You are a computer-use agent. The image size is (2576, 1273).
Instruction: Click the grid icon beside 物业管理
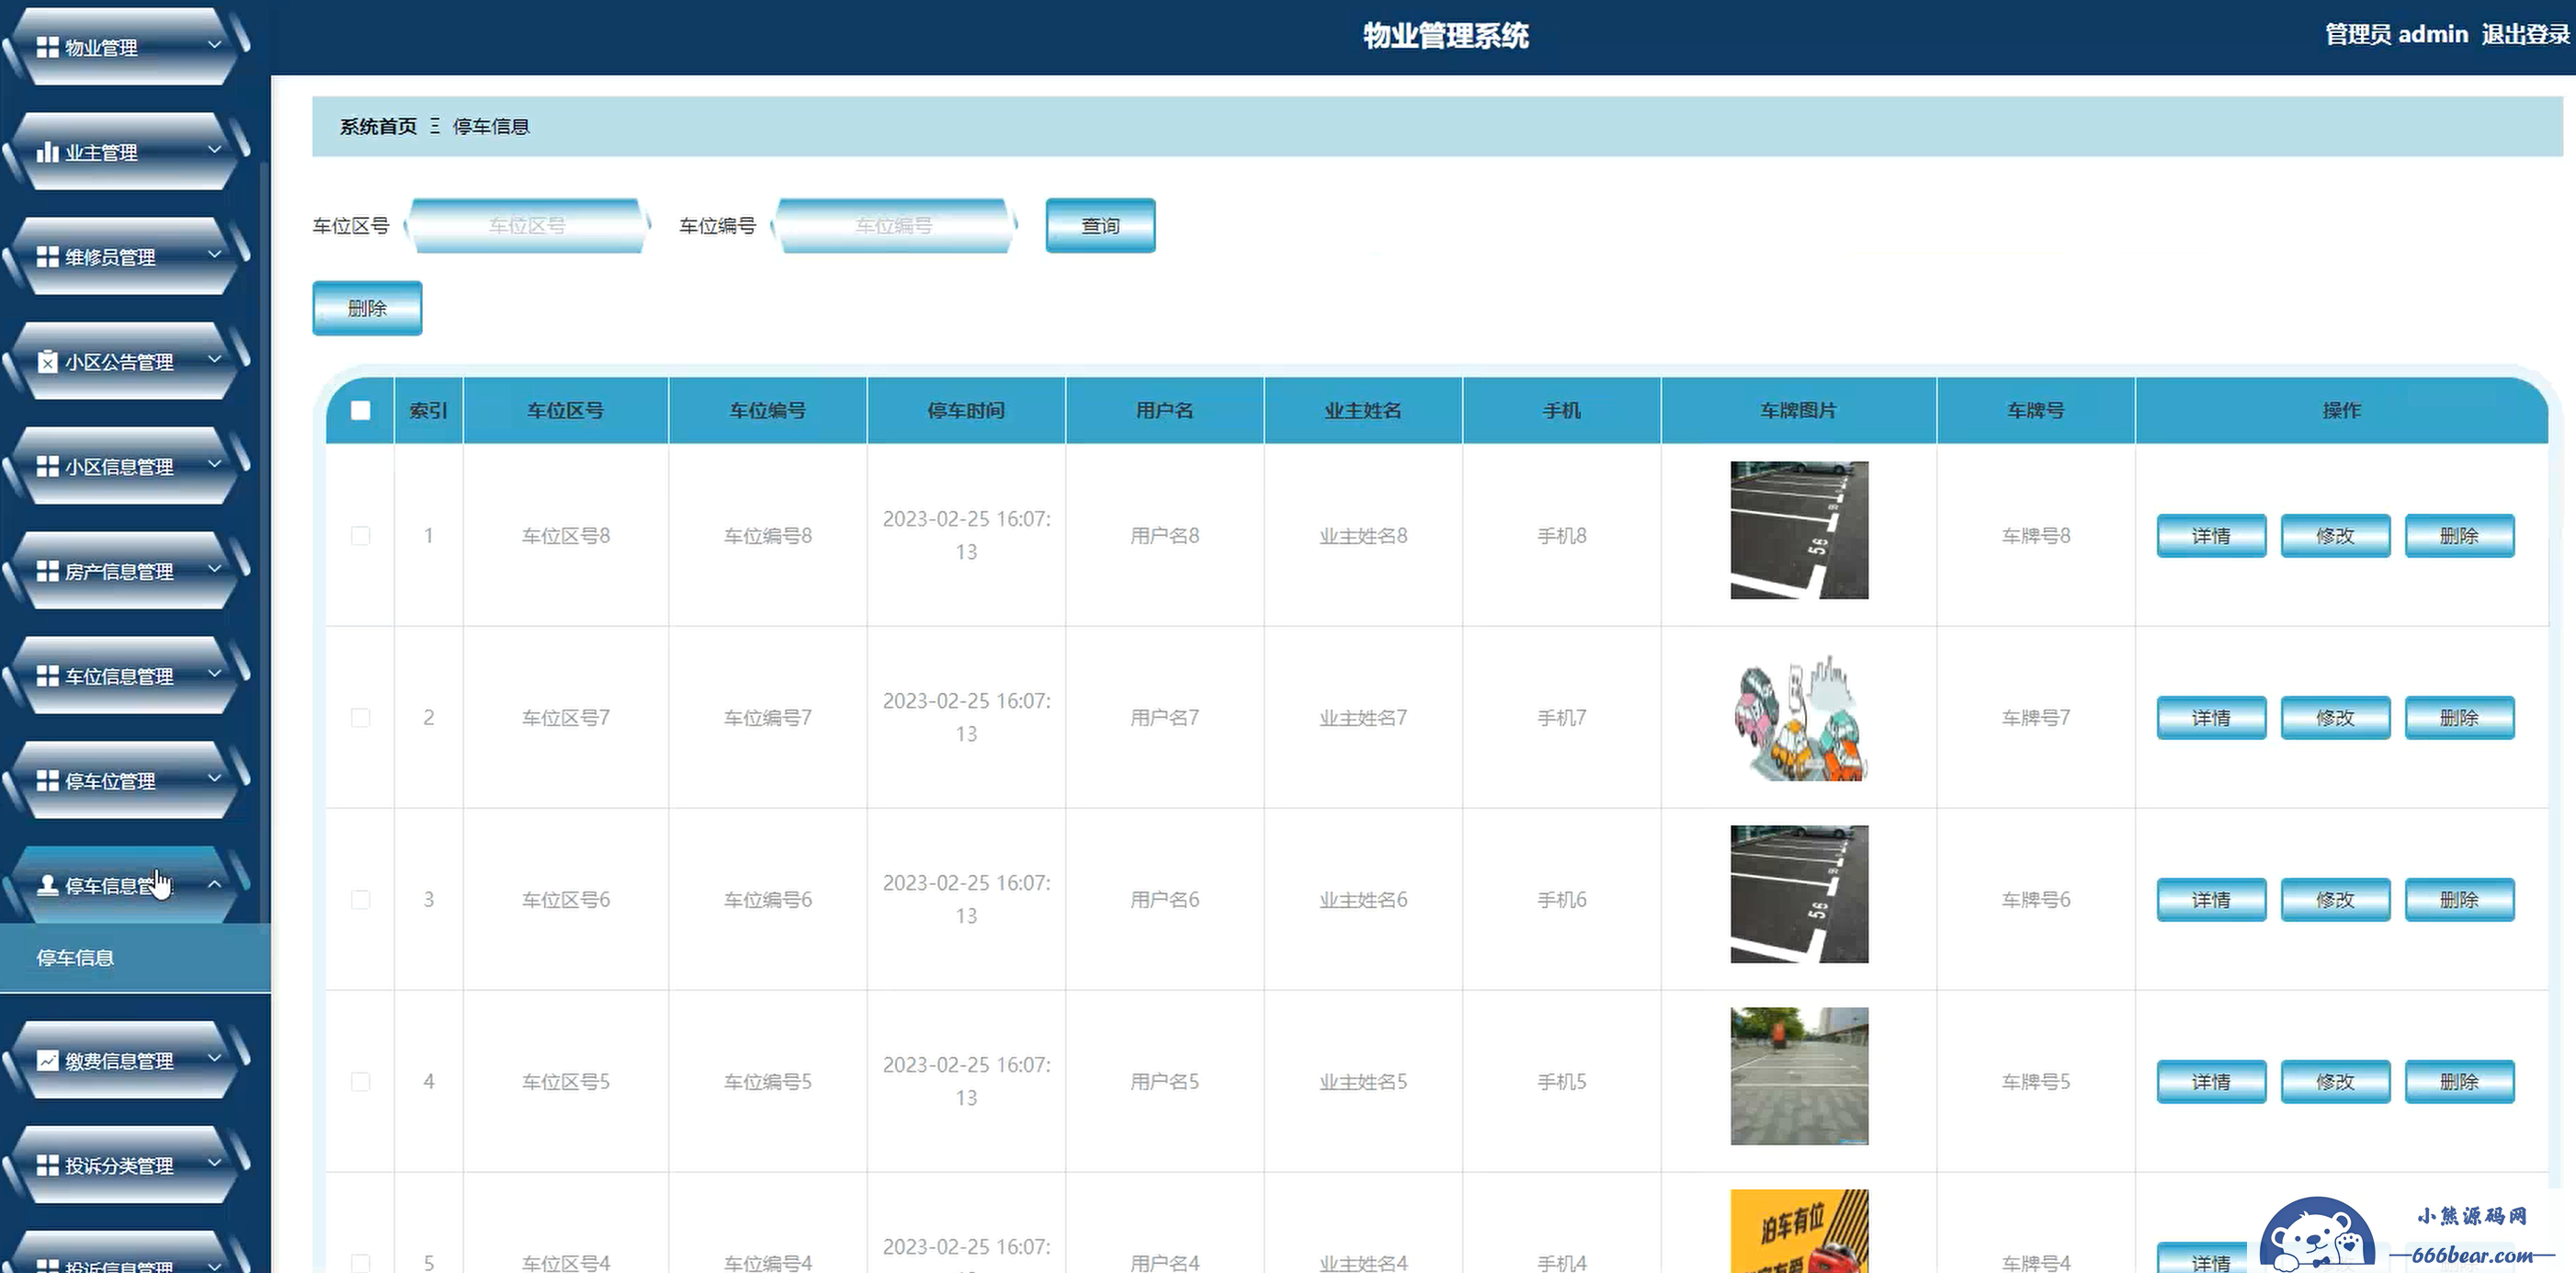pyautogui.click(x=47, y=47)
